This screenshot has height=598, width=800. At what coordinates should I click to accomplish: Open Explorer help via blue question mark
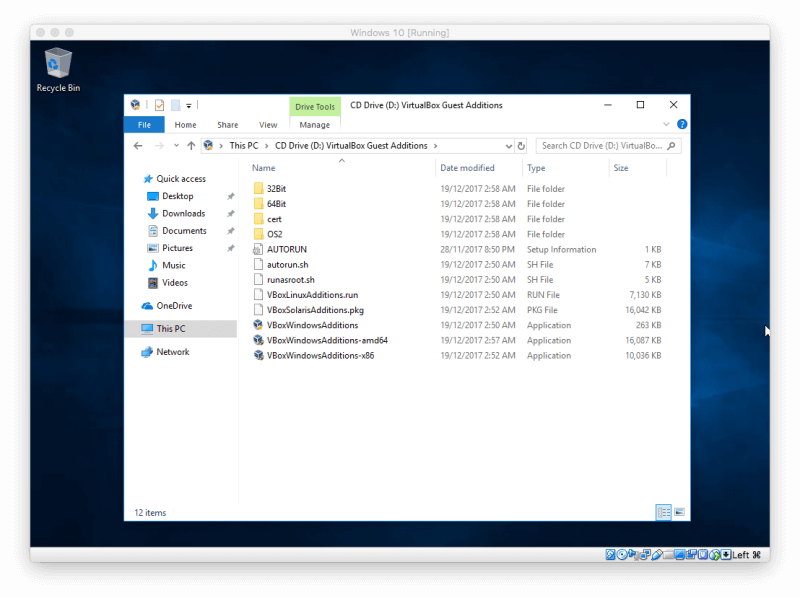click(x=682, y=124)
